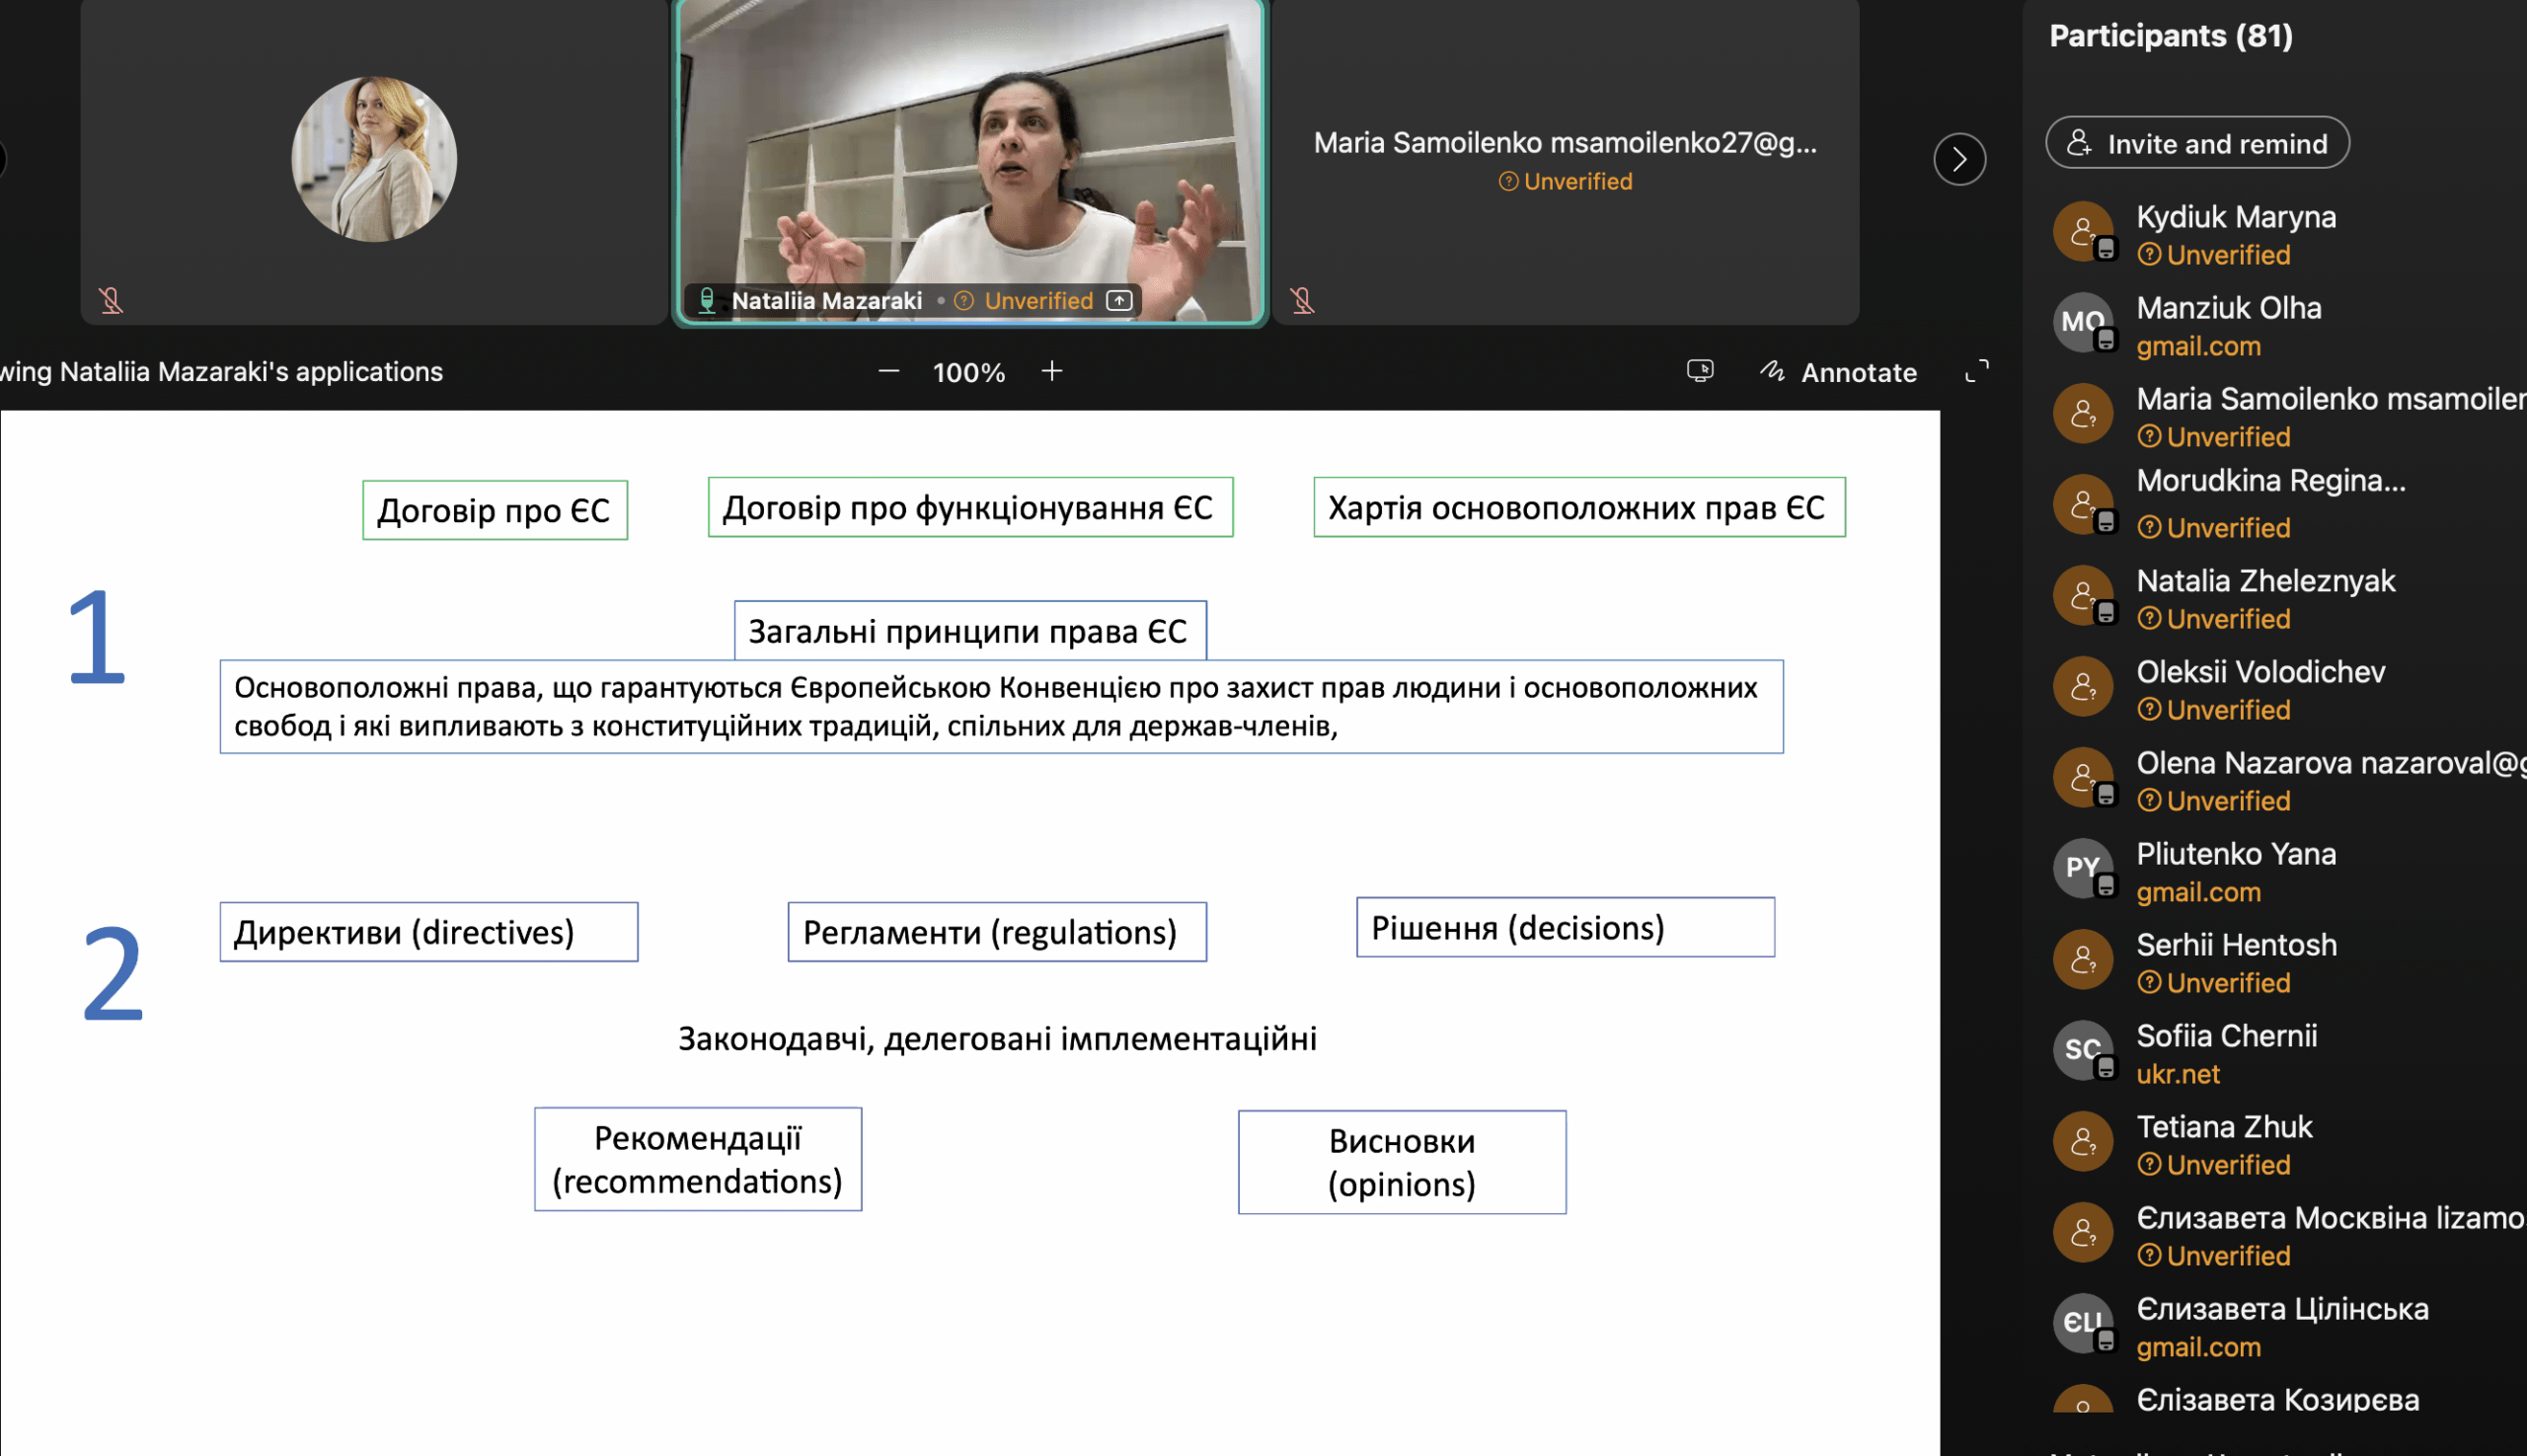This screenshot has width=2527, height=1456.
Task: Click muted microphone icon on avatar tile
Action: click(111, 300)
